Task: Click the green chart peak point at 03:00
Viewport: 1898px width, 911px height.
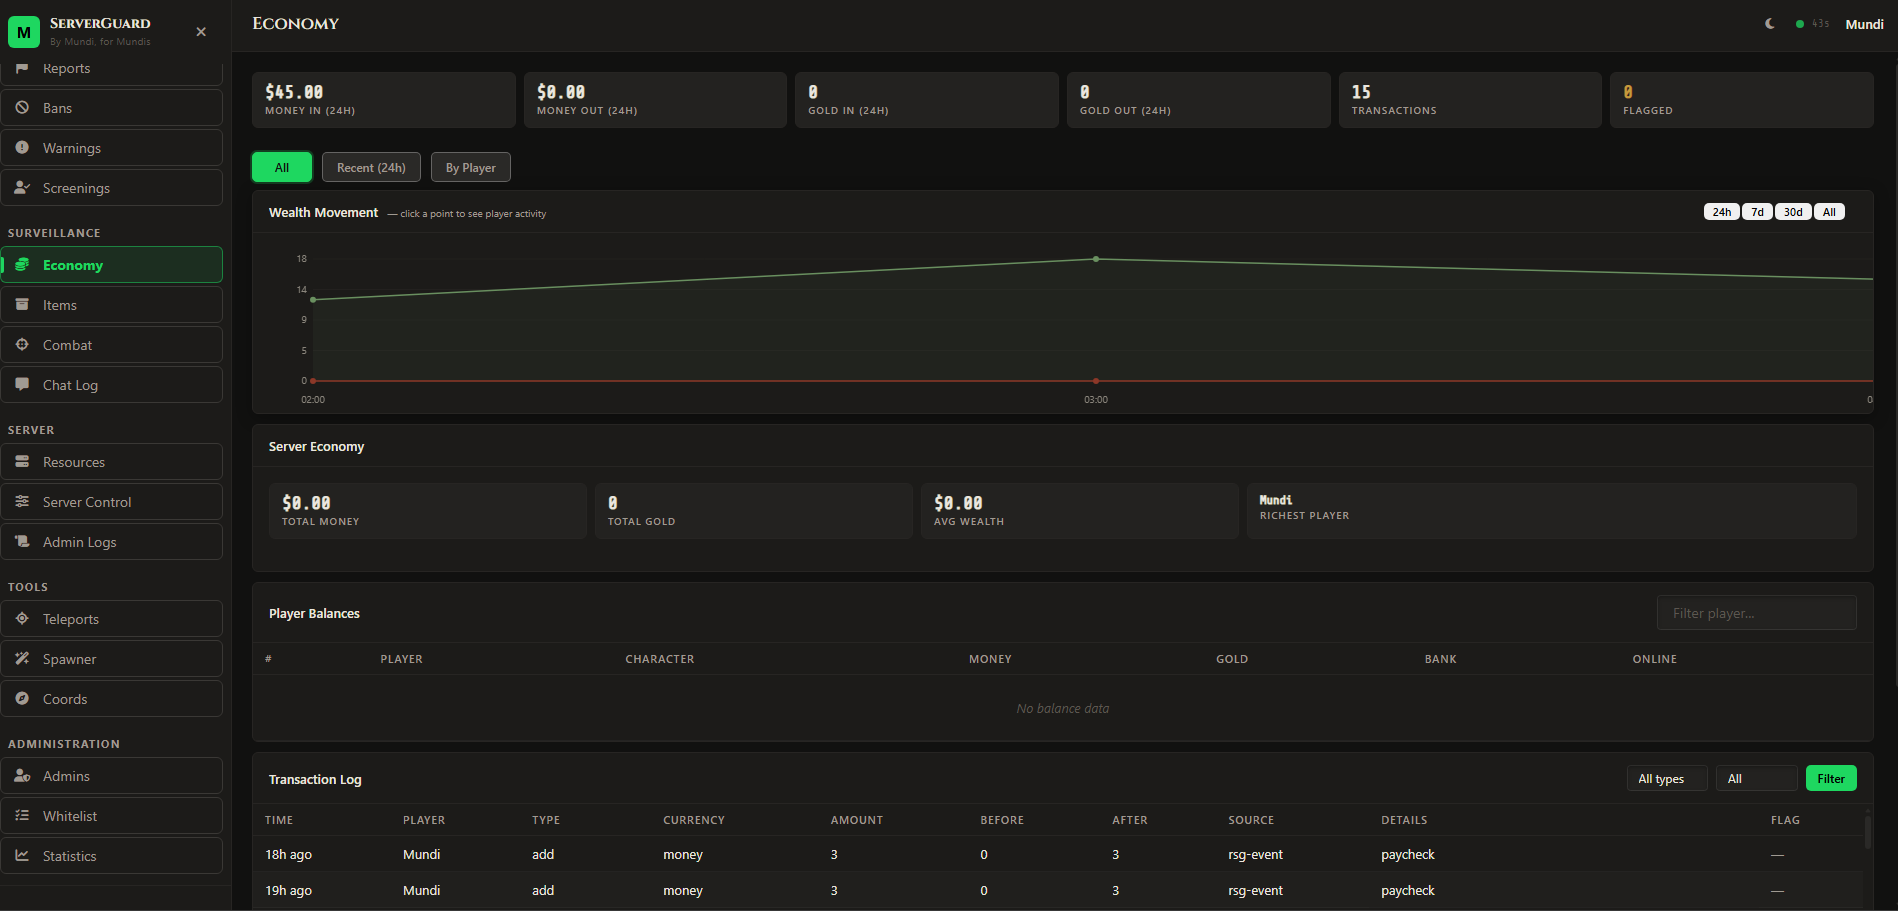Action: click(1096, 259)
